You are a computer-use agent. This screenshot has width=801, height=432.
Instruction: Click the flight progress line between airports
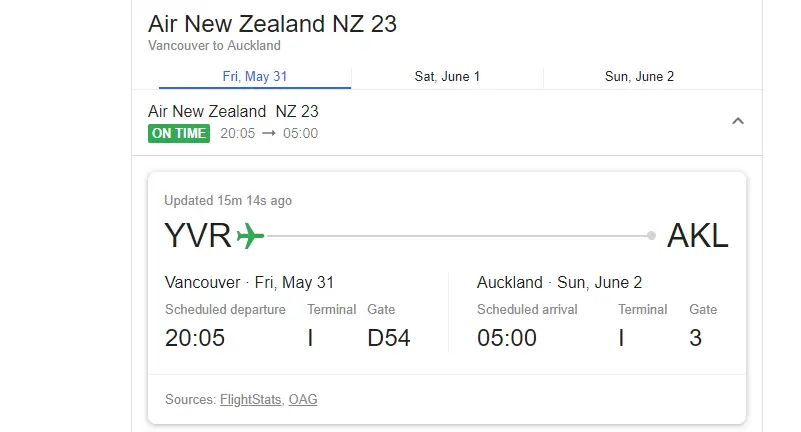pyautogui.click(x=457, y=236)
